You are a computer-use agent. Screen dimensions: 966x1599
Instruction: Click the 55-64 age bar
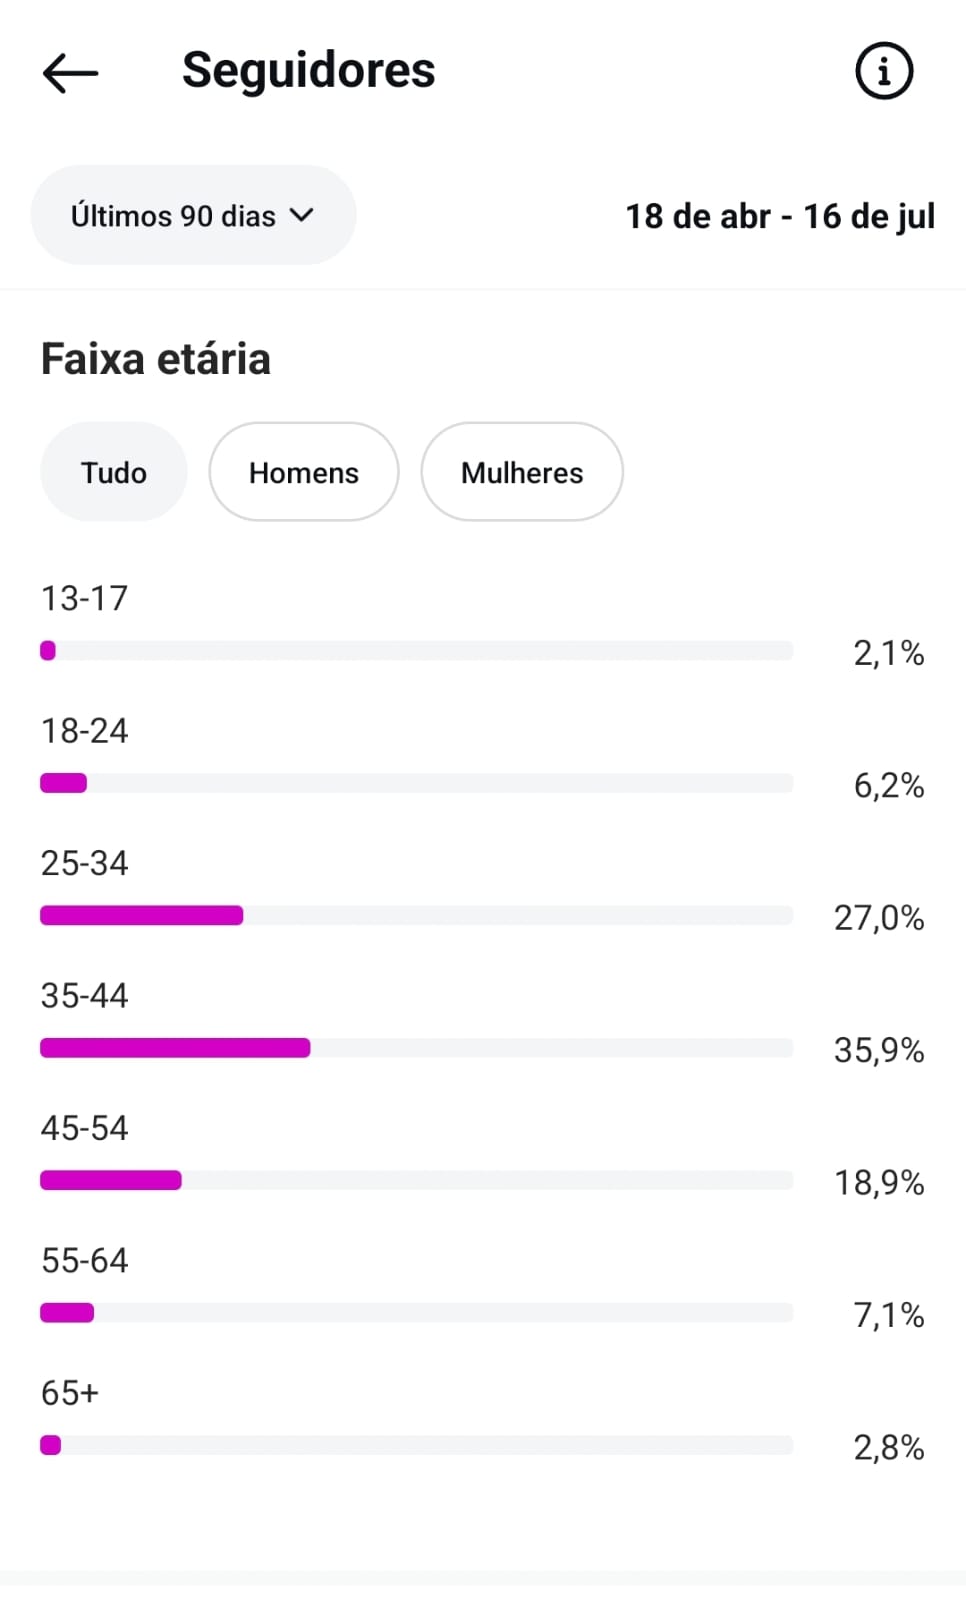click(x=416, y=1313)
